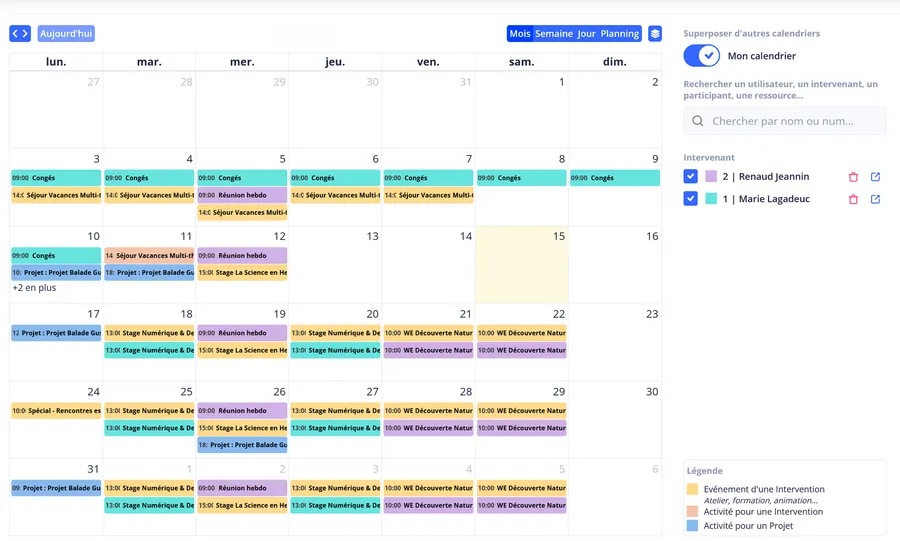Select the empty day 13 cell

tap(335, 264)
